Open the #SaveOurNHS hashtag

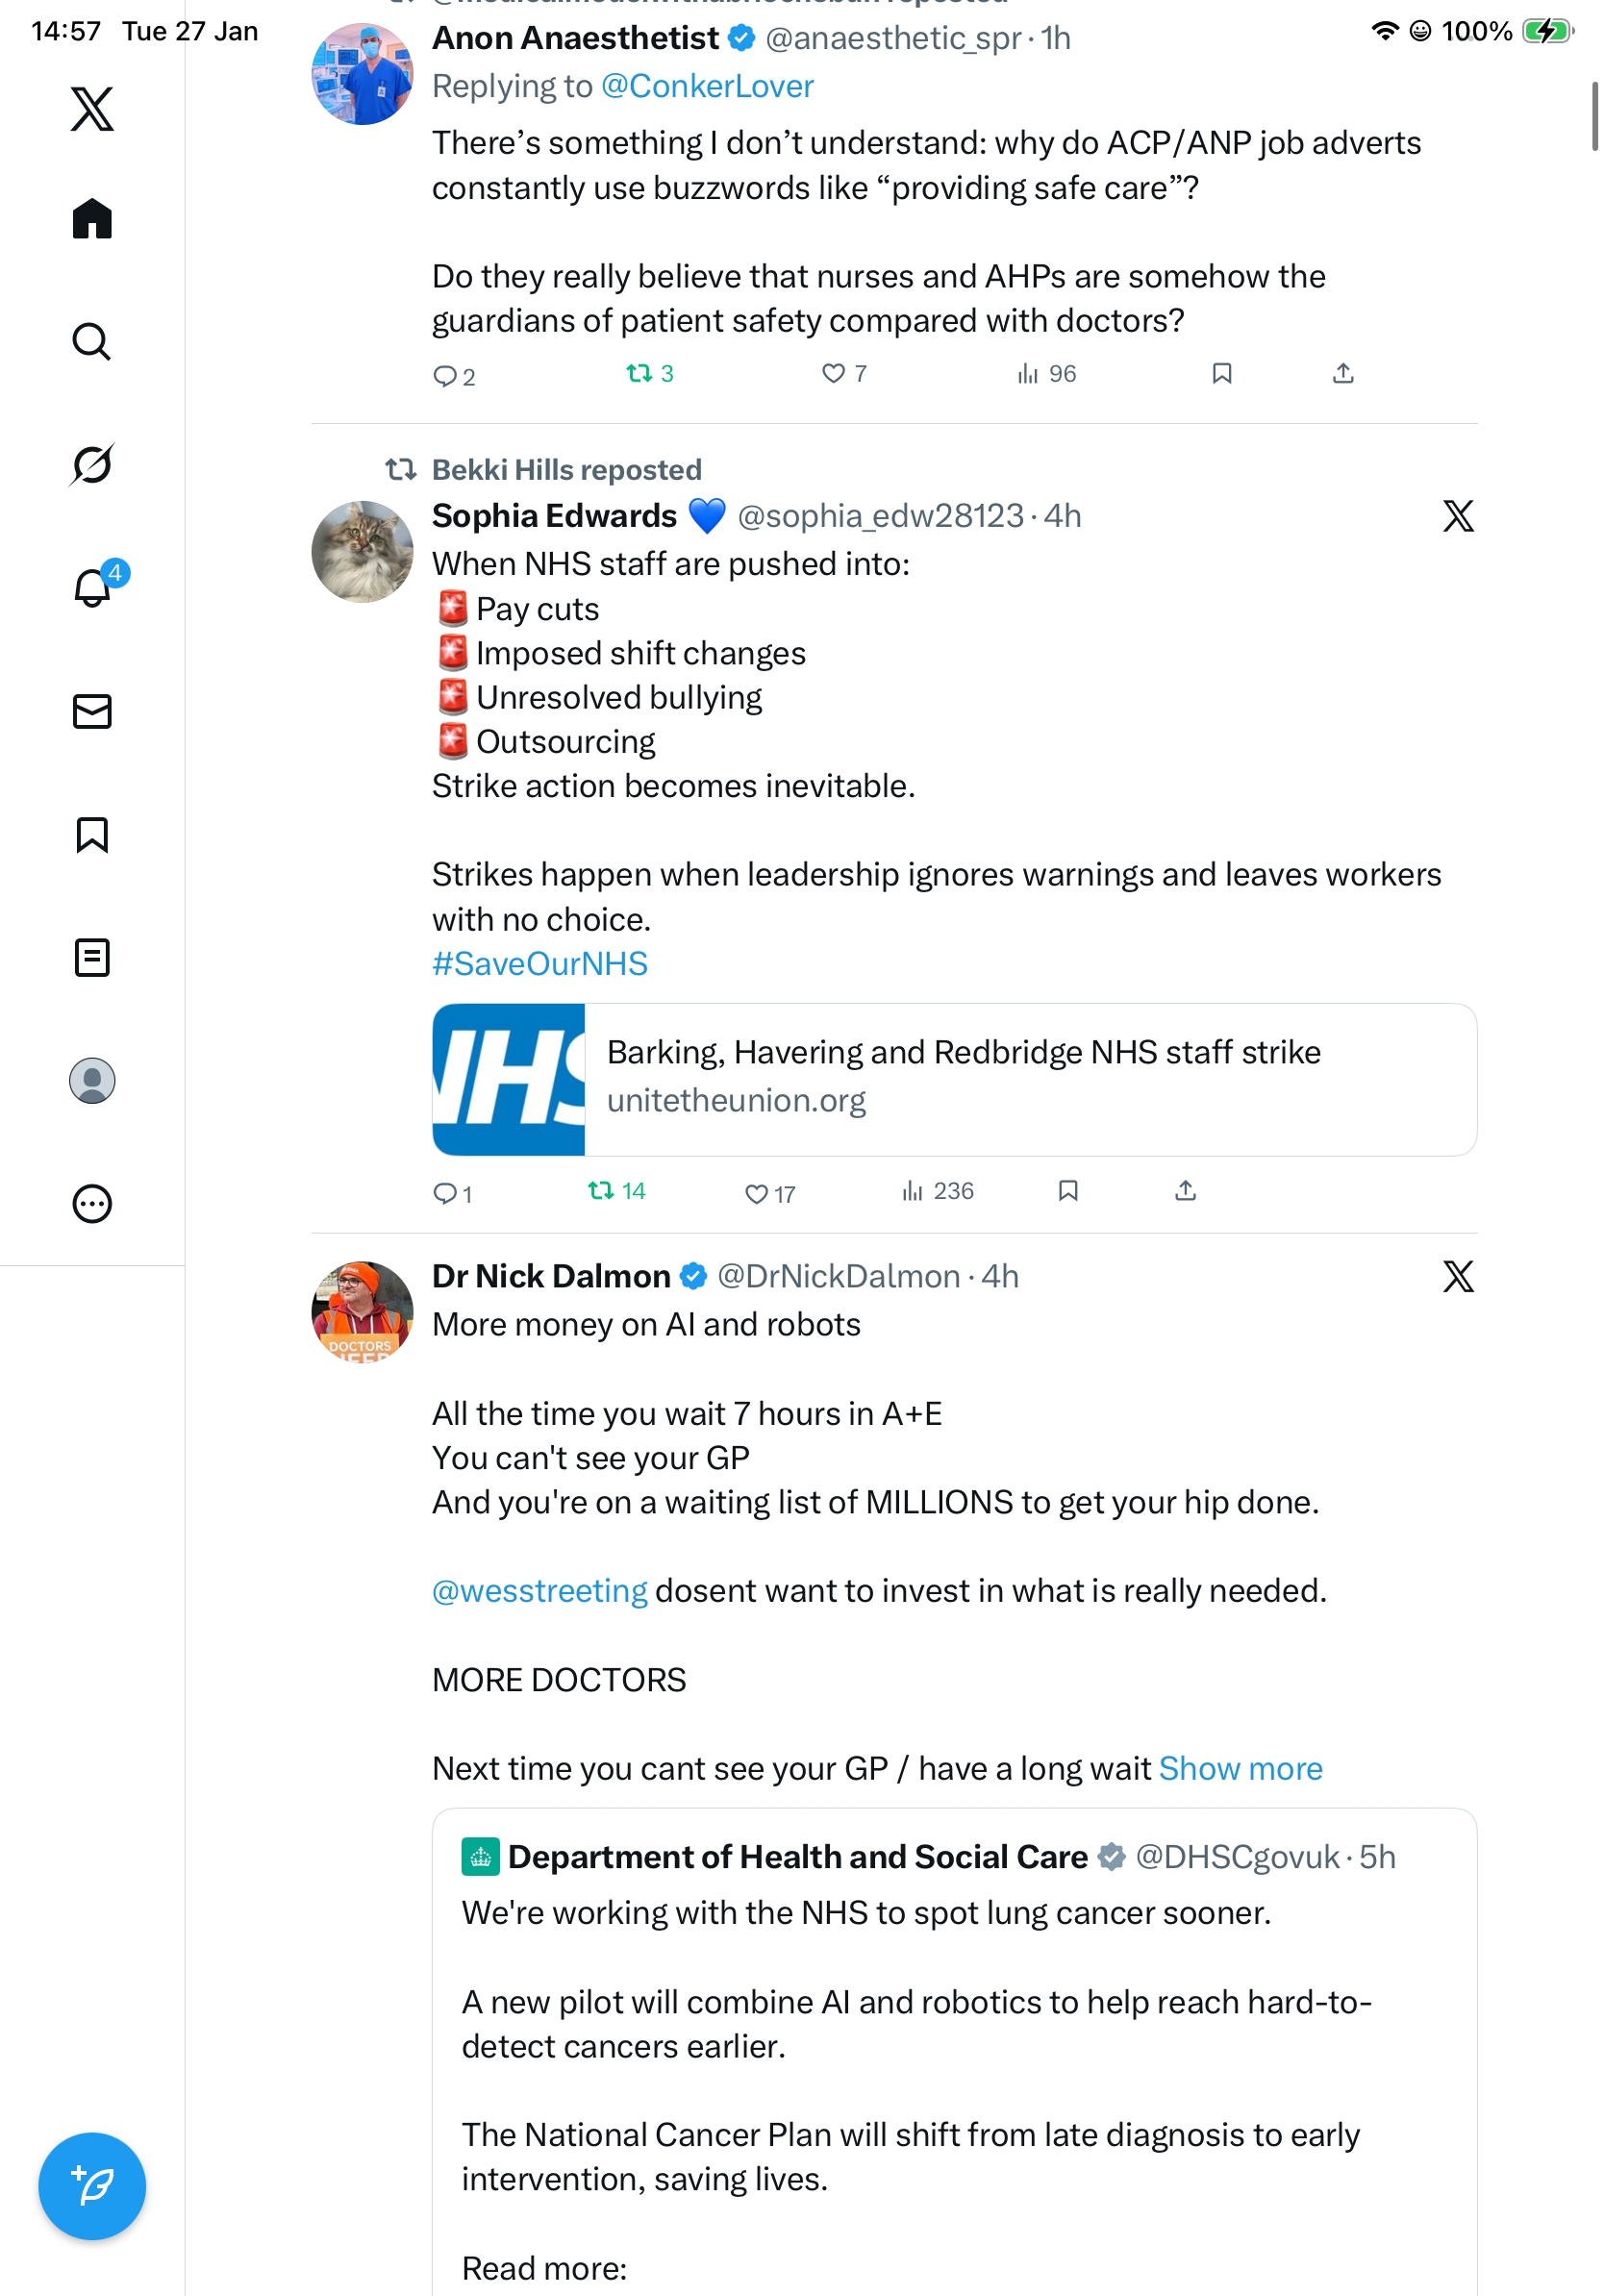[539, 963]
